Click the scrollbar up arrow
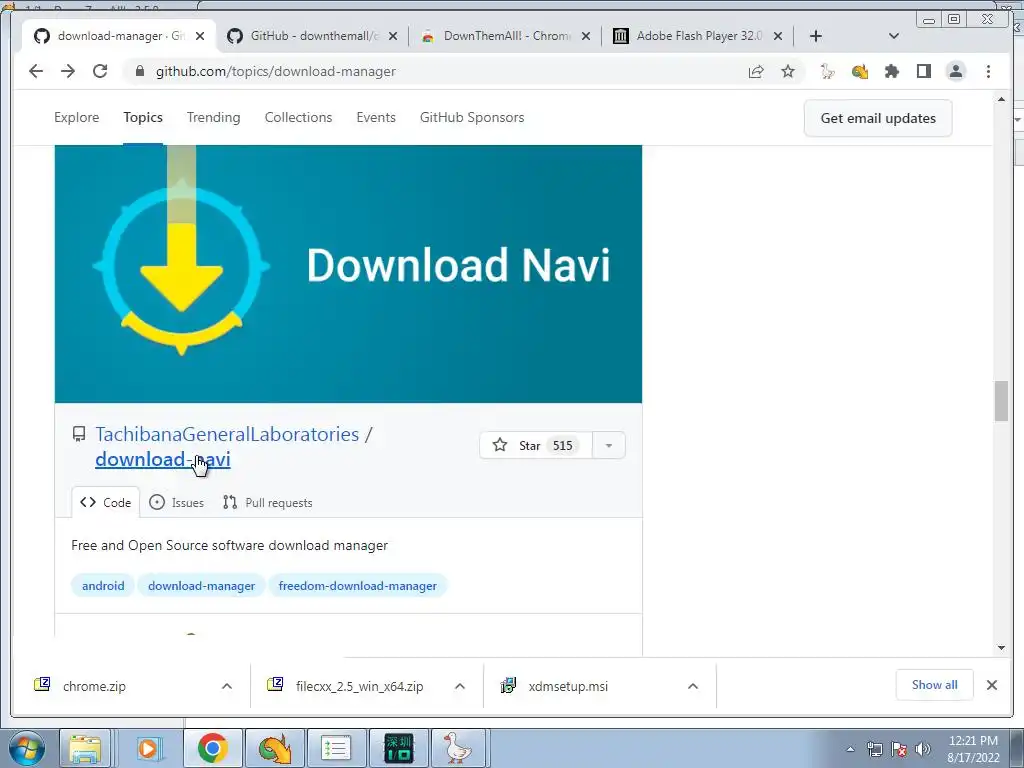 pyautogui.click(x=1001, y=99)
